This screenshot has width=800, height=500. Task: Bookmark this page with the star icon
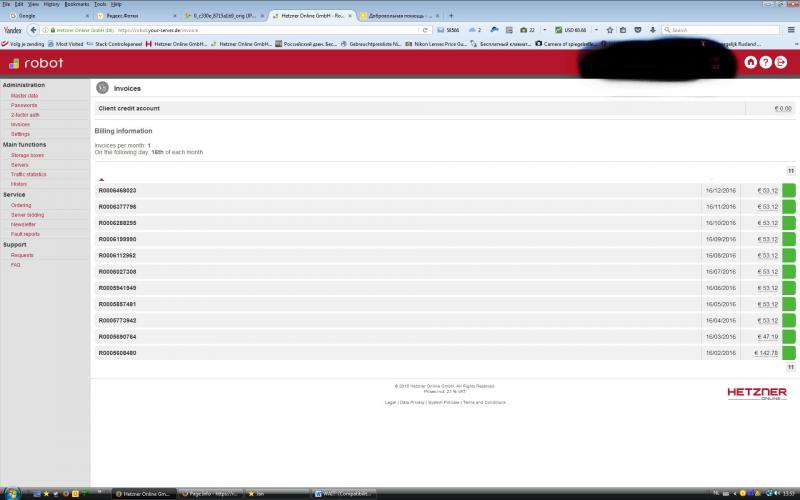[x=610, y=30]
